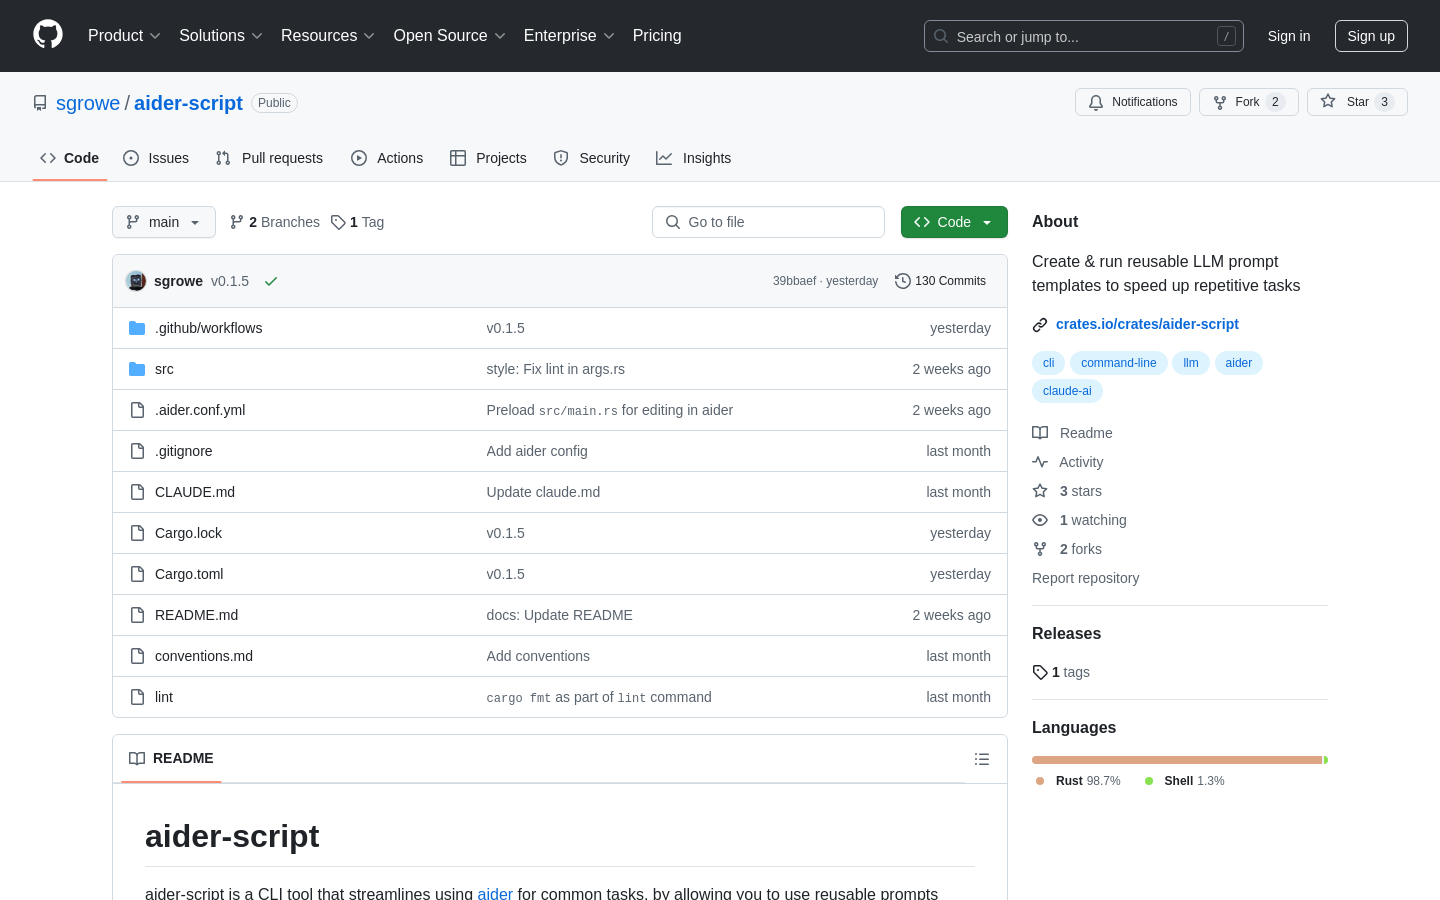Switch to the Actions tab
This screenshot has height=900, width=1440.
[x=387, y=158]
